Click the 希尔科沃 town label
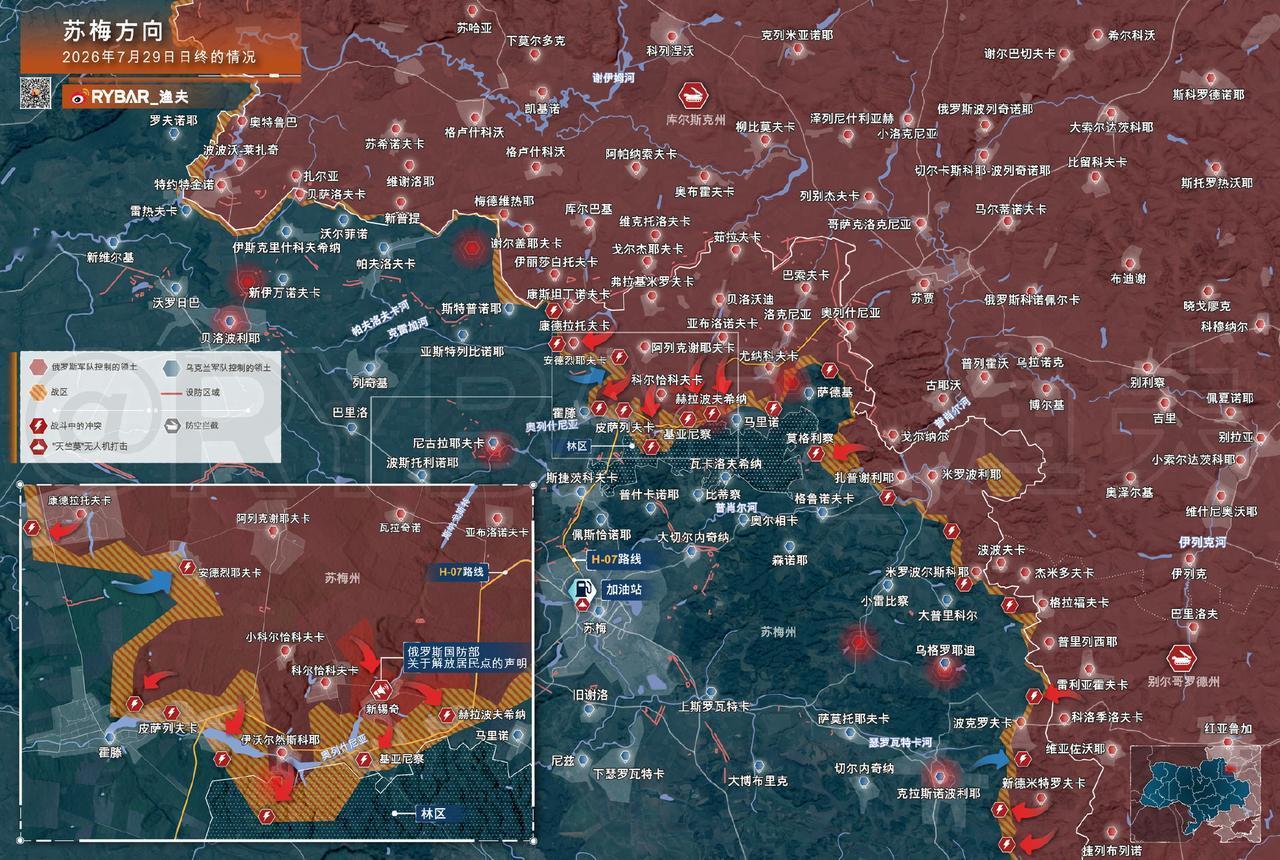This screenshot has width=1280, height=860. pos(1131,35)
